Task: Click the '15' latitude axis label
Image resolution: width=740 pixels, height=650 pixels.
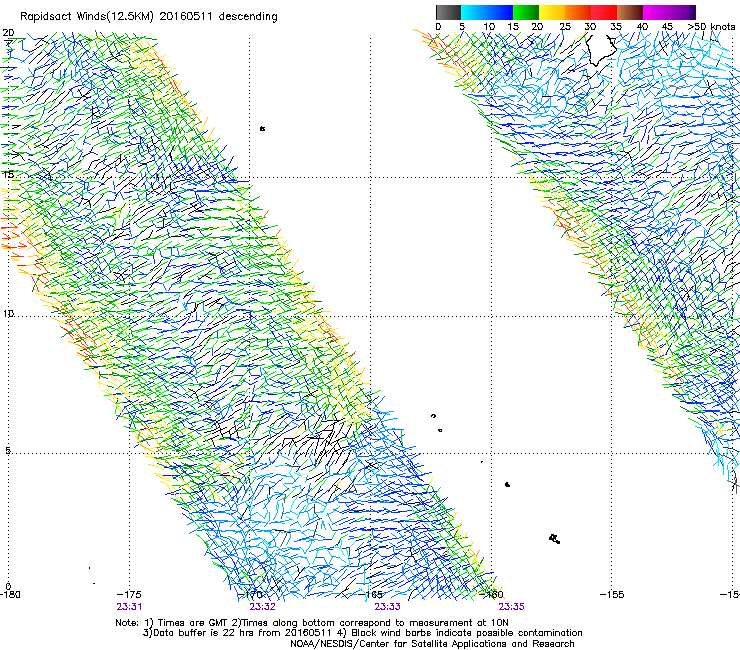Action: point(8,174)
